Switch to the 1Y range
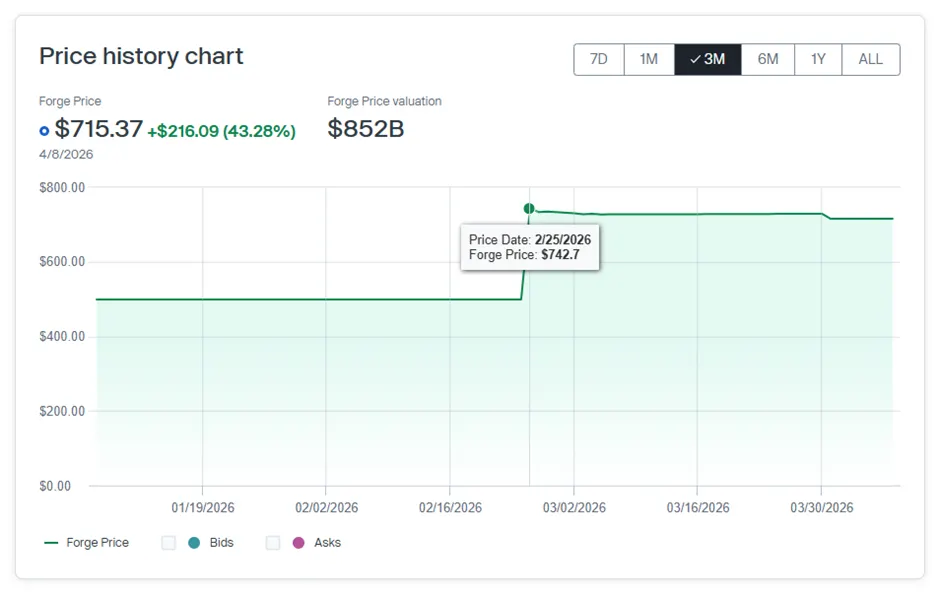 [818, 59]
